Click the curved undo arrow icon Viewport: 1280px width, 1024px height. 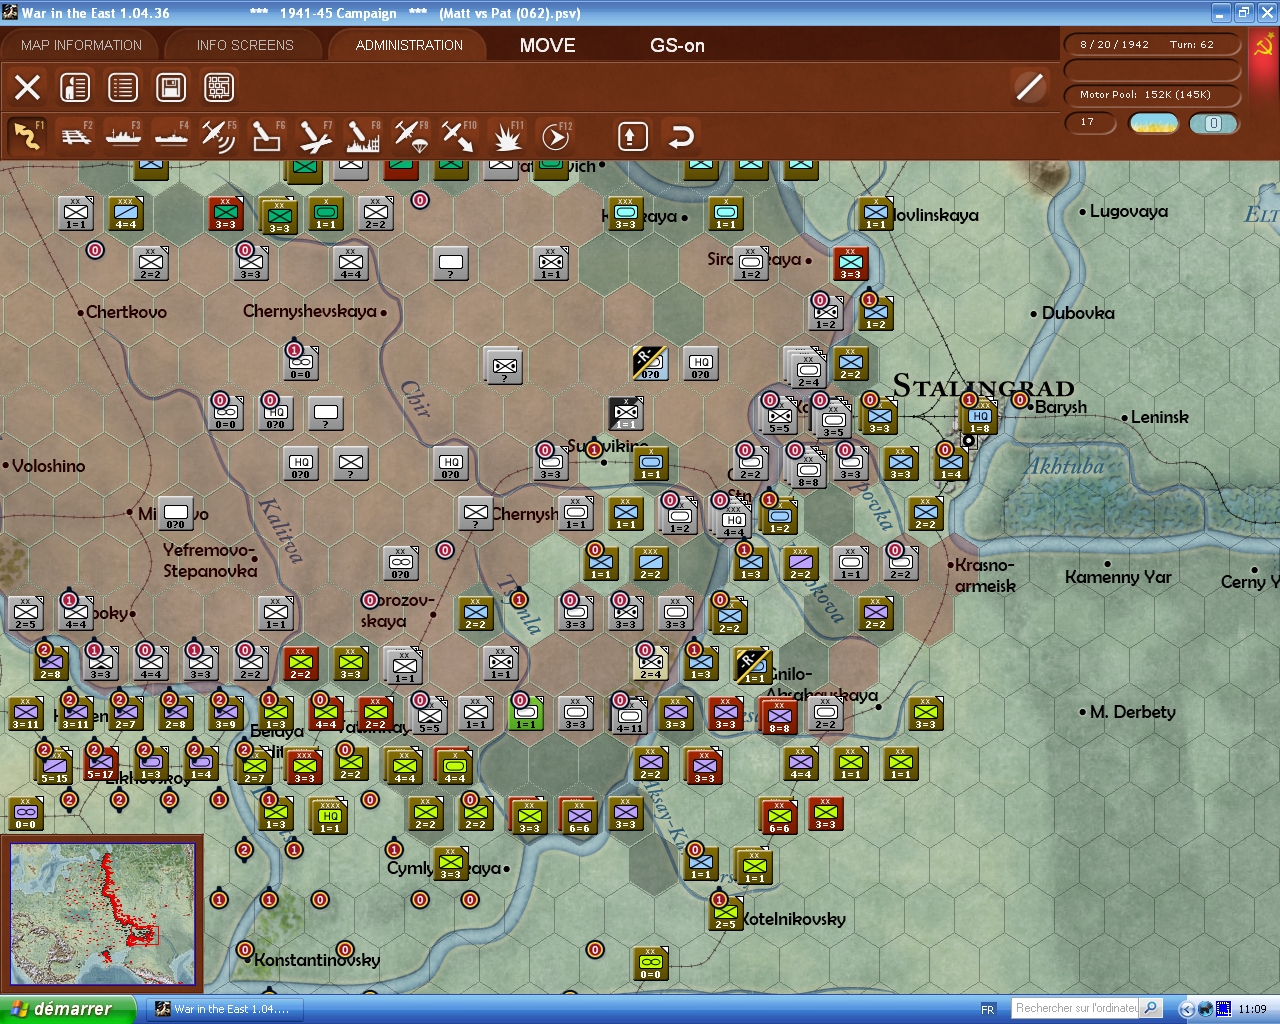click(681, 136)
